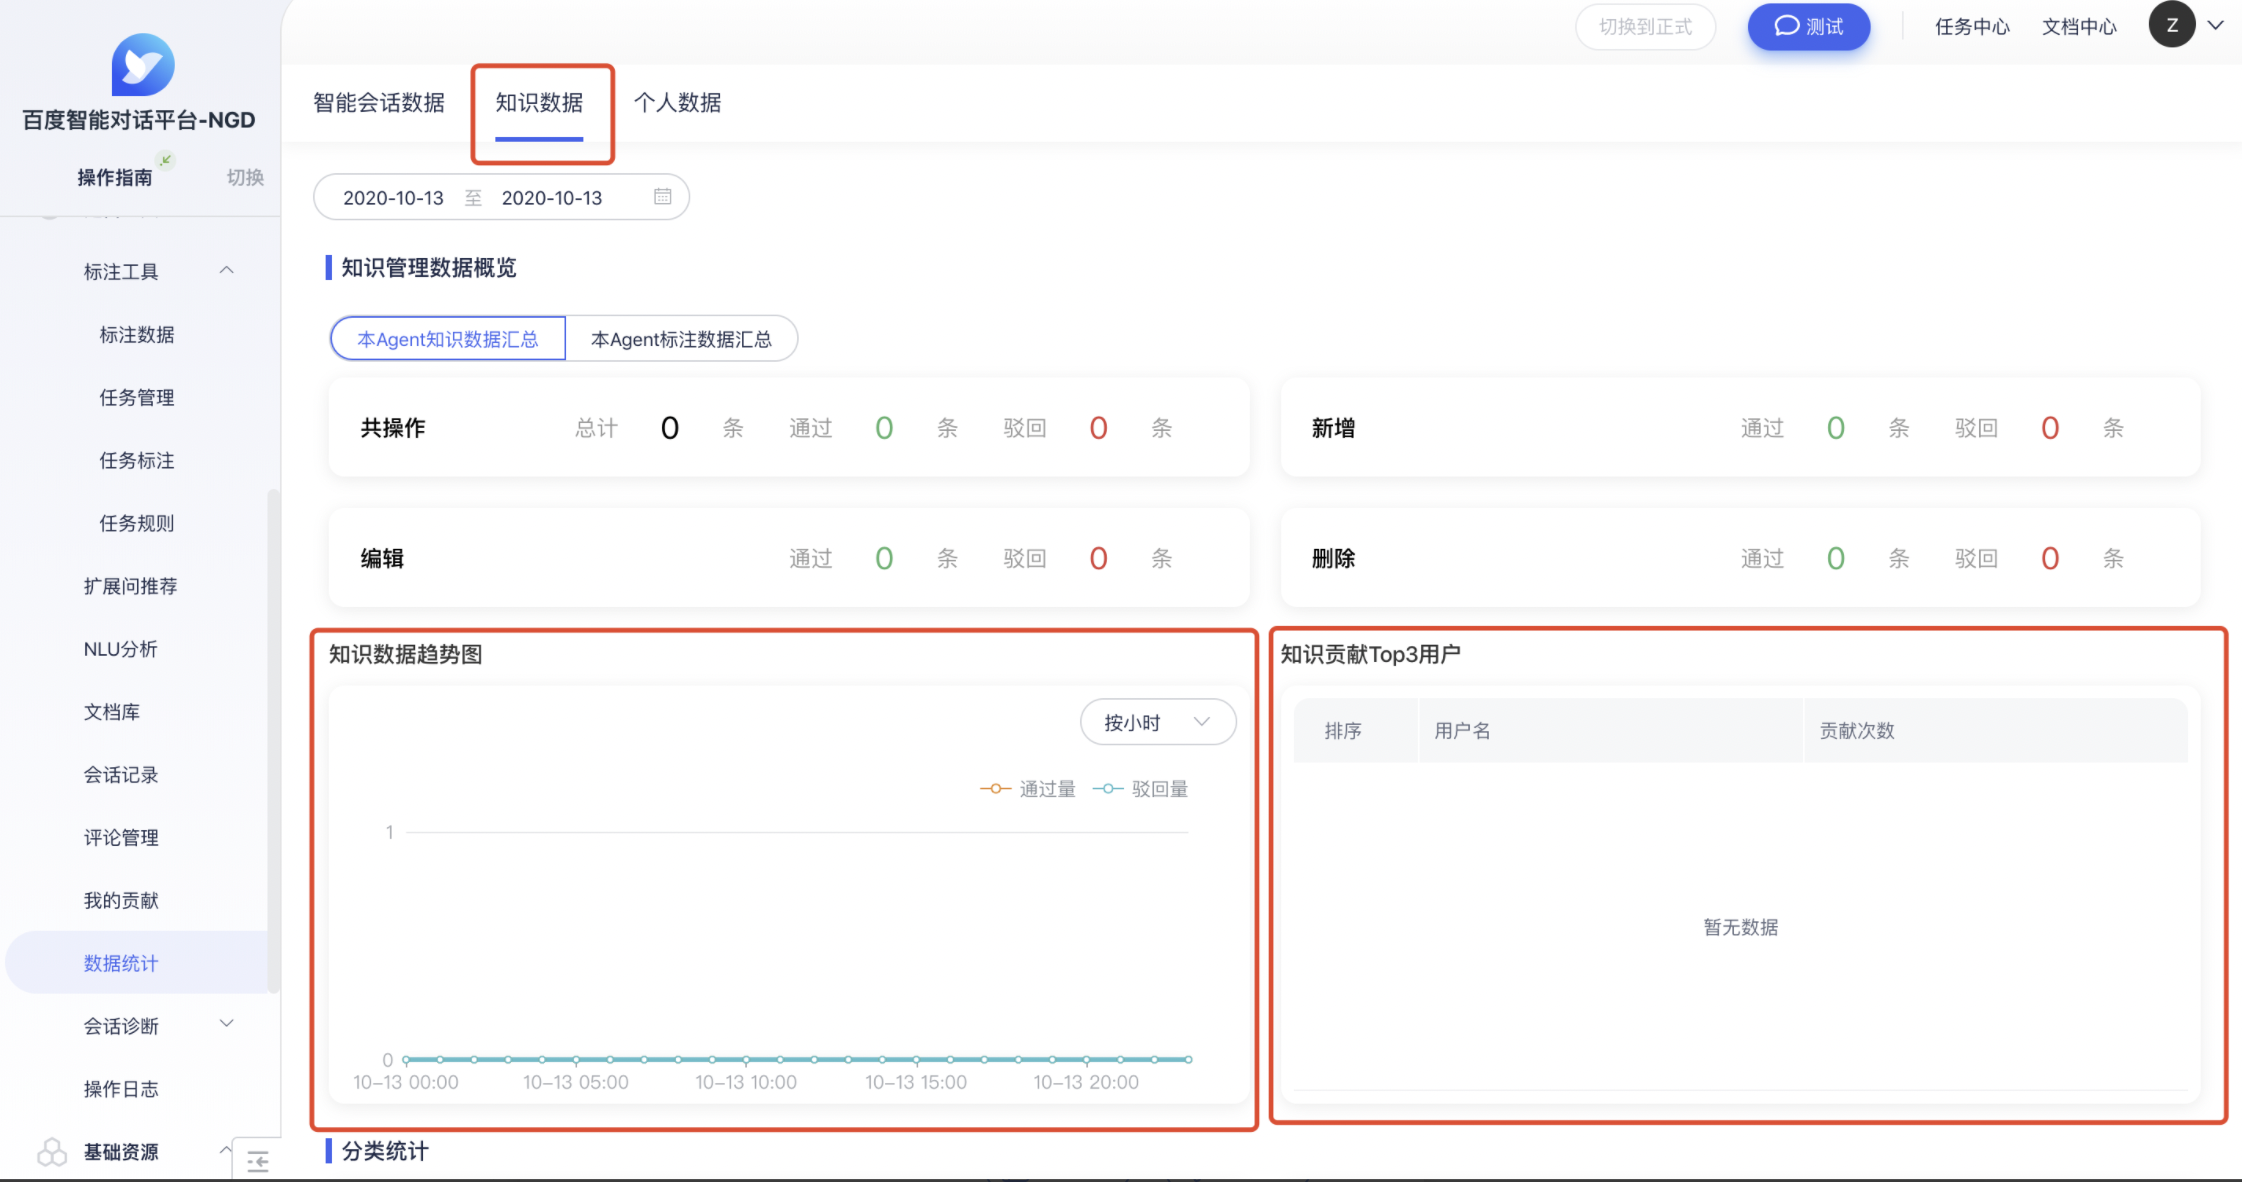The image size is (2242, 1182).
Task: Click the 知识贡献Top3用户 heading
Action: (x=1370, y=655)
